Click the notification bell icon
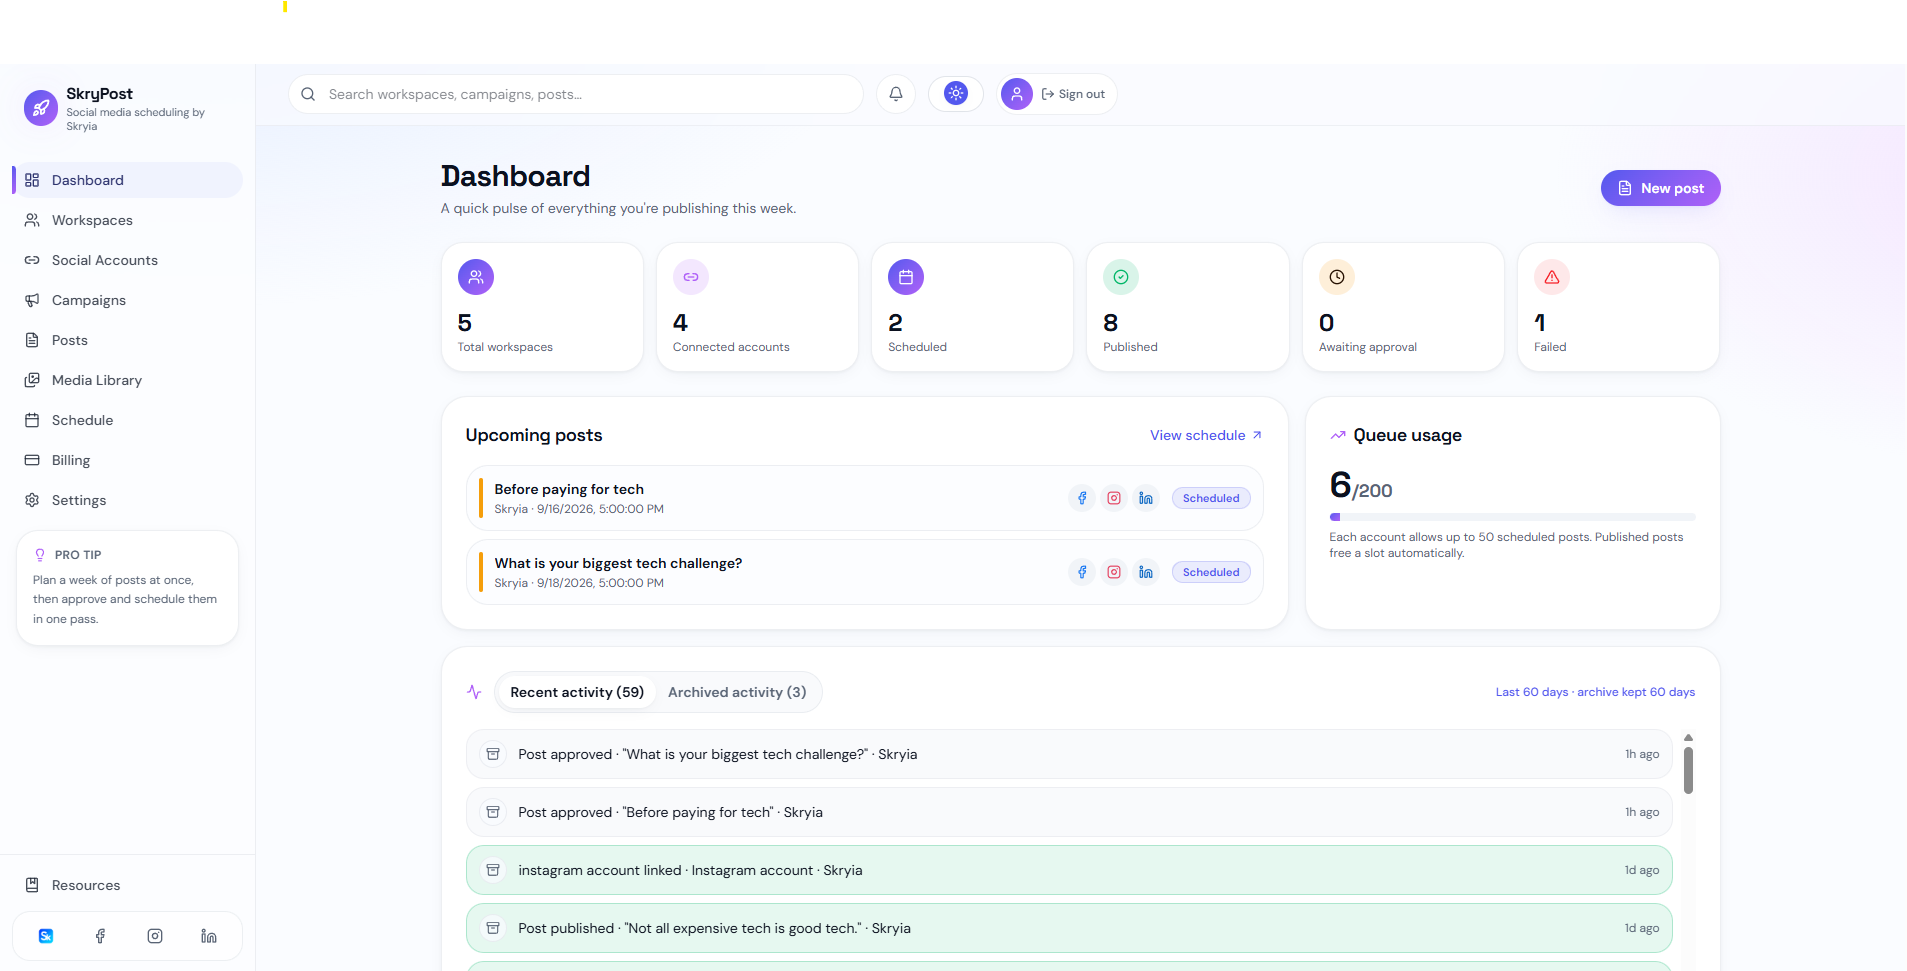This screenshot has height=971, width=1907. pyautogui.click(x=896, y=94)
